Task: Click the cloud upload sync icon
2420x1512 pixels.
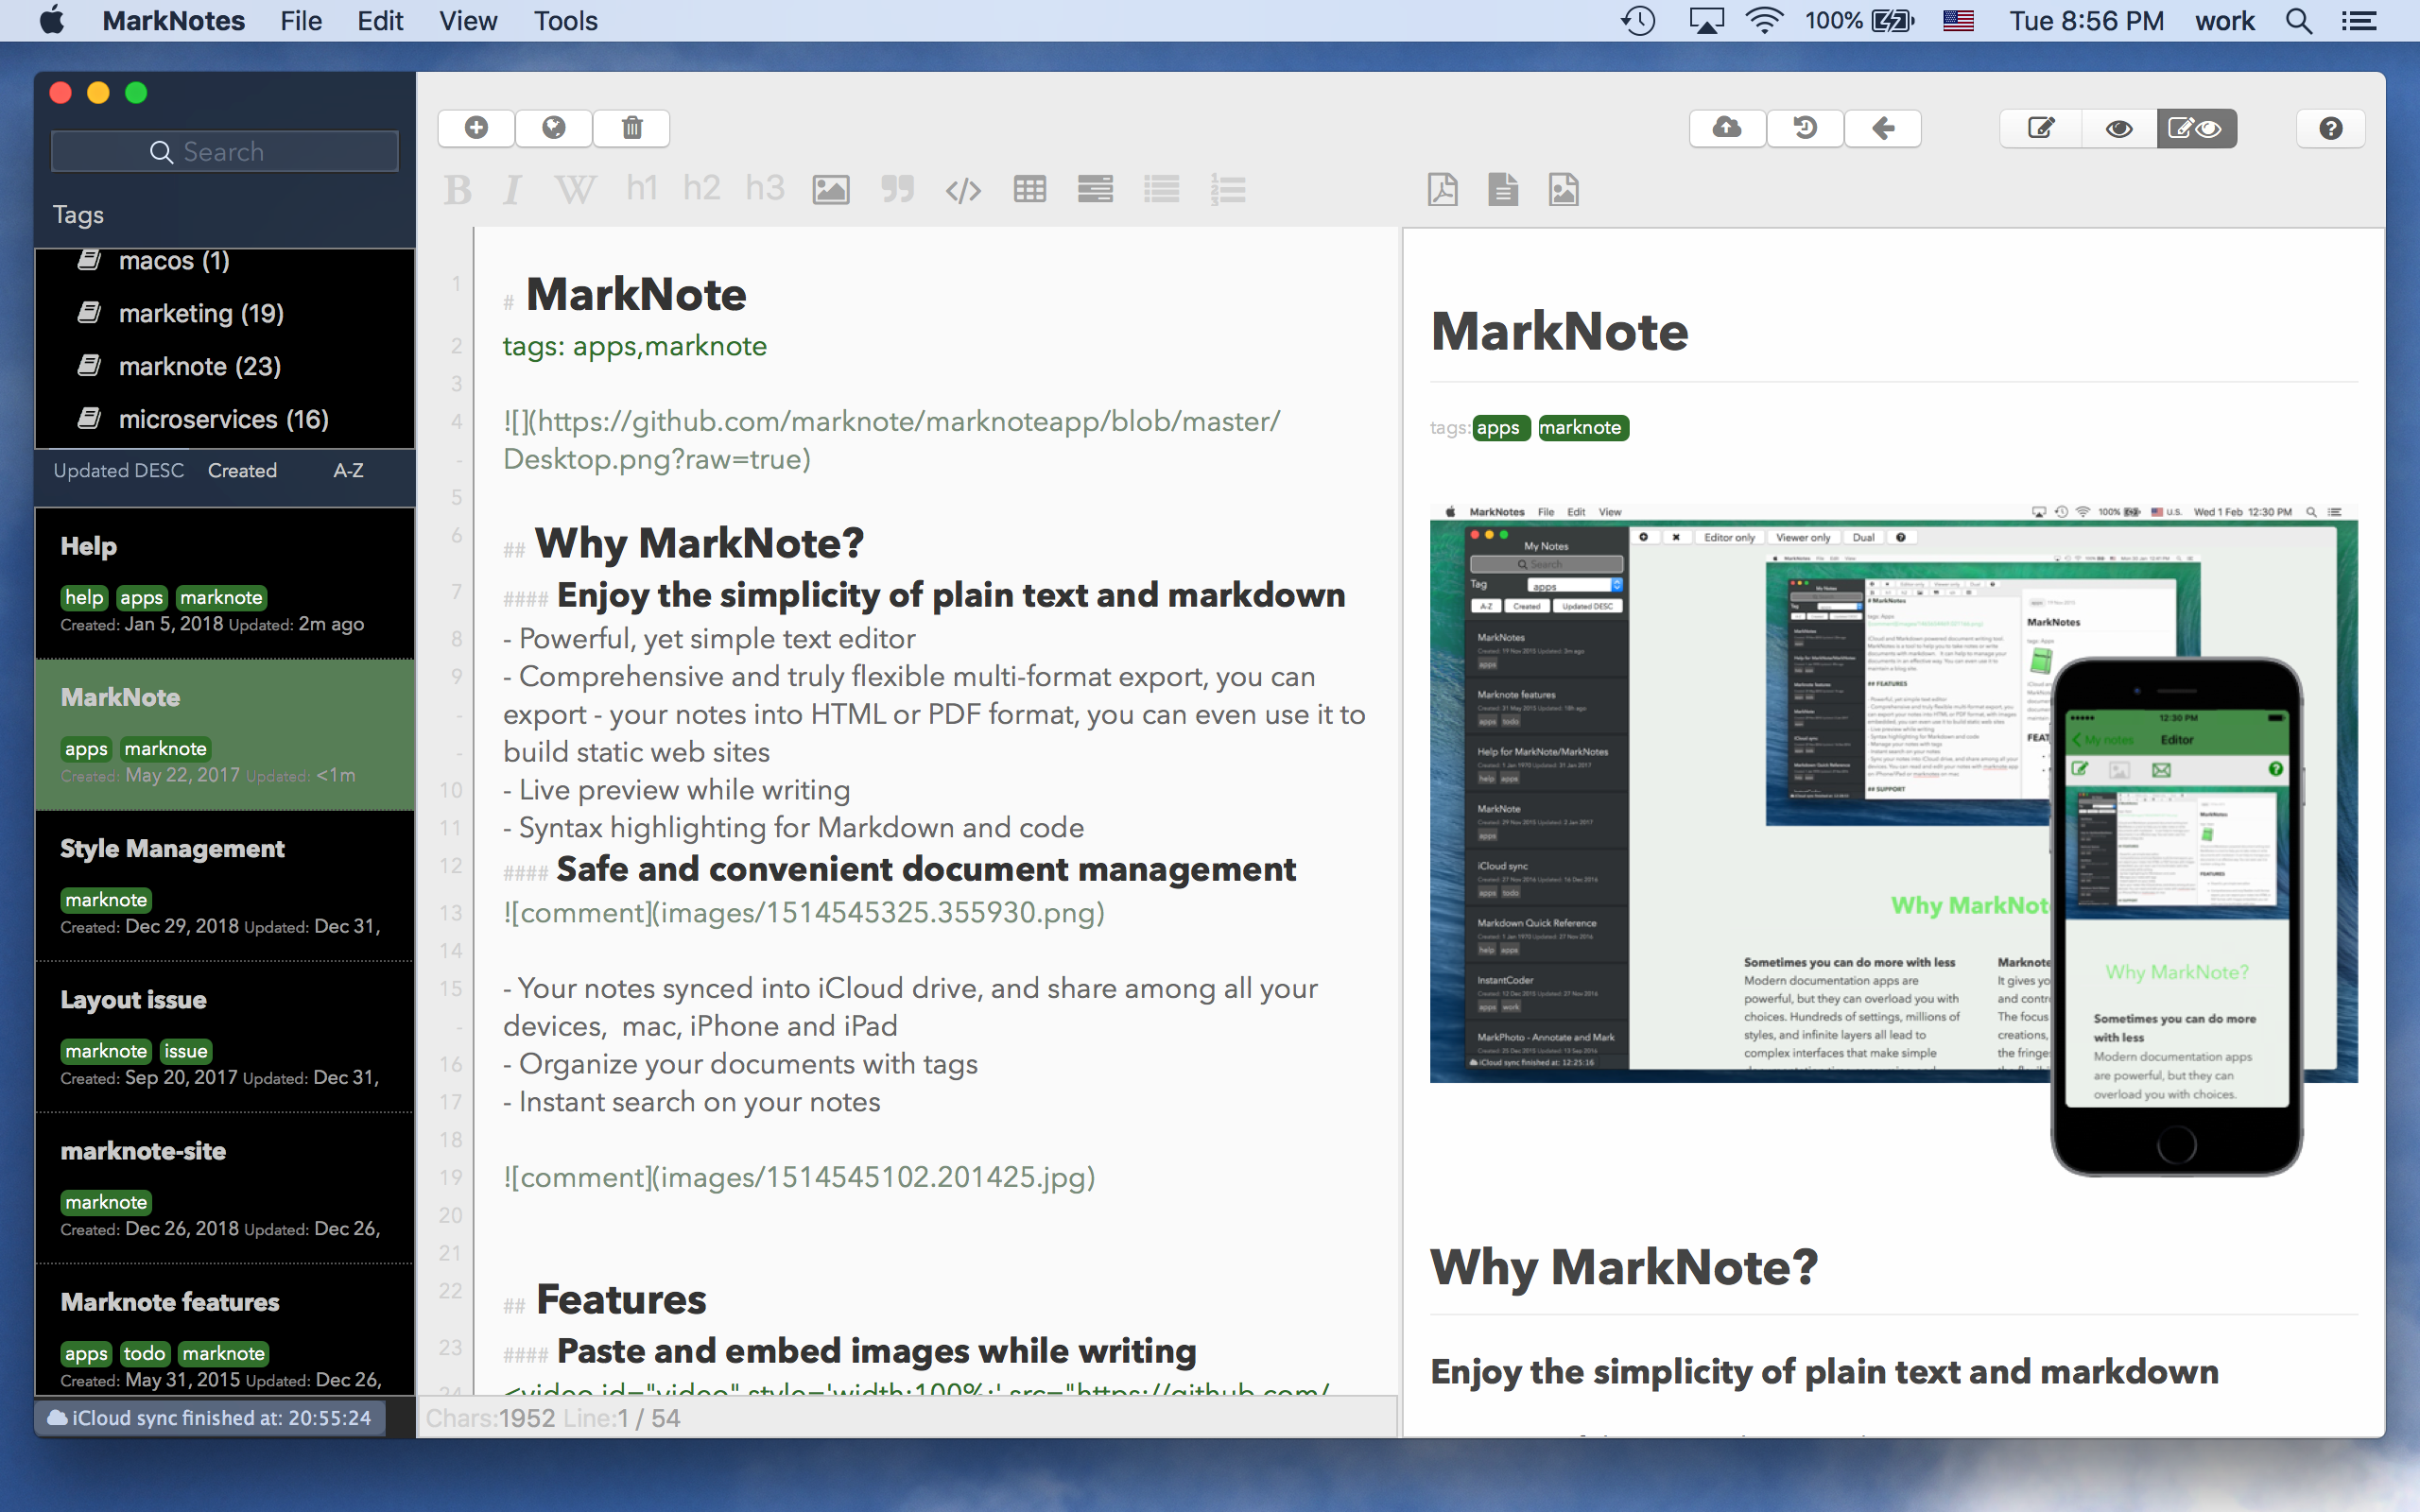Action: coord(1727,128)
